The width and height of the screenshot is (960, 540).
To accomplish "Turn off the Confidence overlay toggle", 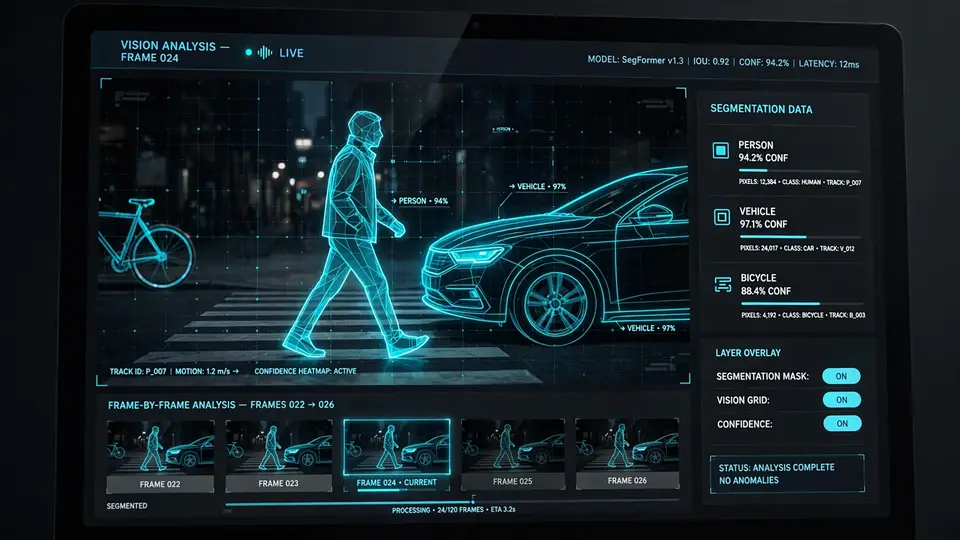I will click(842, 424).
